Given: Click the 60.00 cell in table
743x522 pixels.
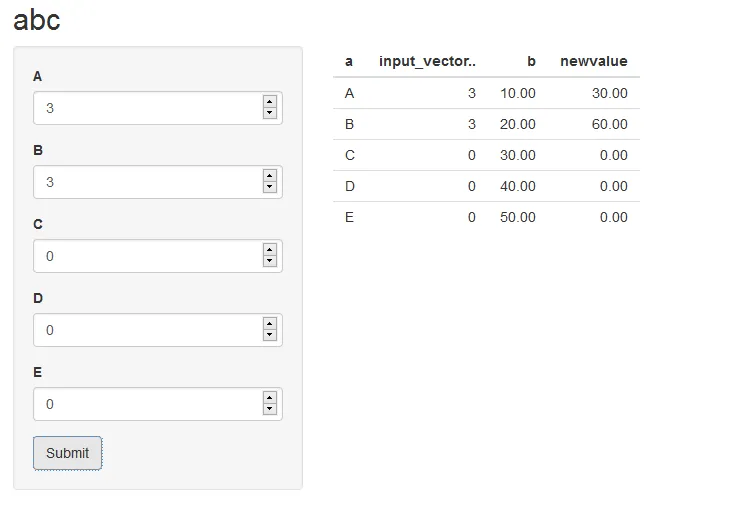Looking at the screenshot, I should [x=609, y=124].
